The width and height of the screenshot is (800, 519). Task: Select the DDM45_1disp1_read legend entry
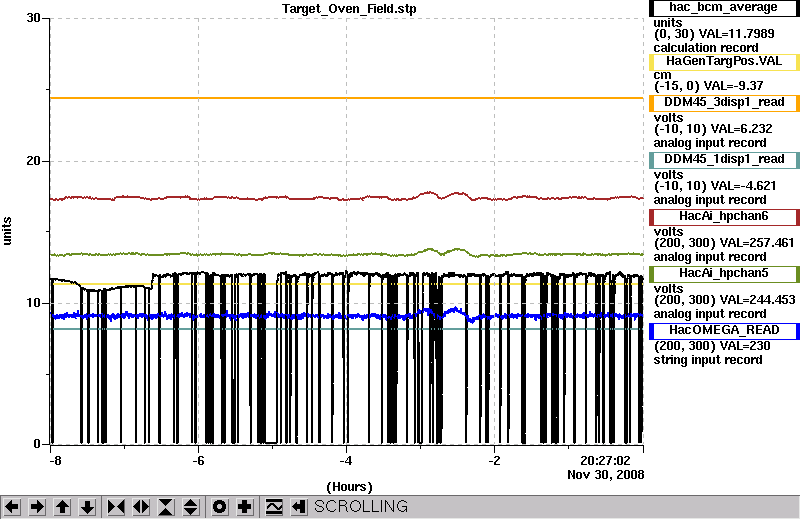pos(723,160)
